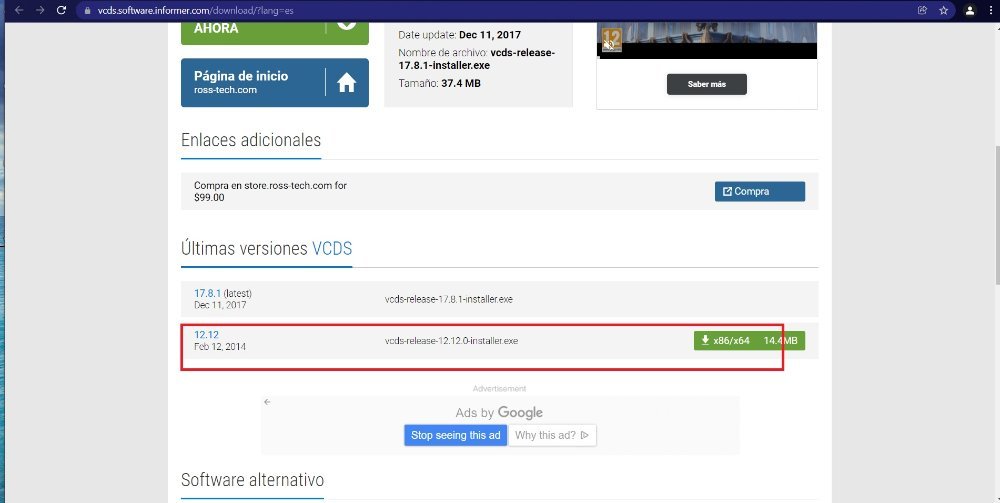Click the back arrow in Google ad box
This screenshot has height=503, width=1000.
pyautogui.click(x=267, y=402)
